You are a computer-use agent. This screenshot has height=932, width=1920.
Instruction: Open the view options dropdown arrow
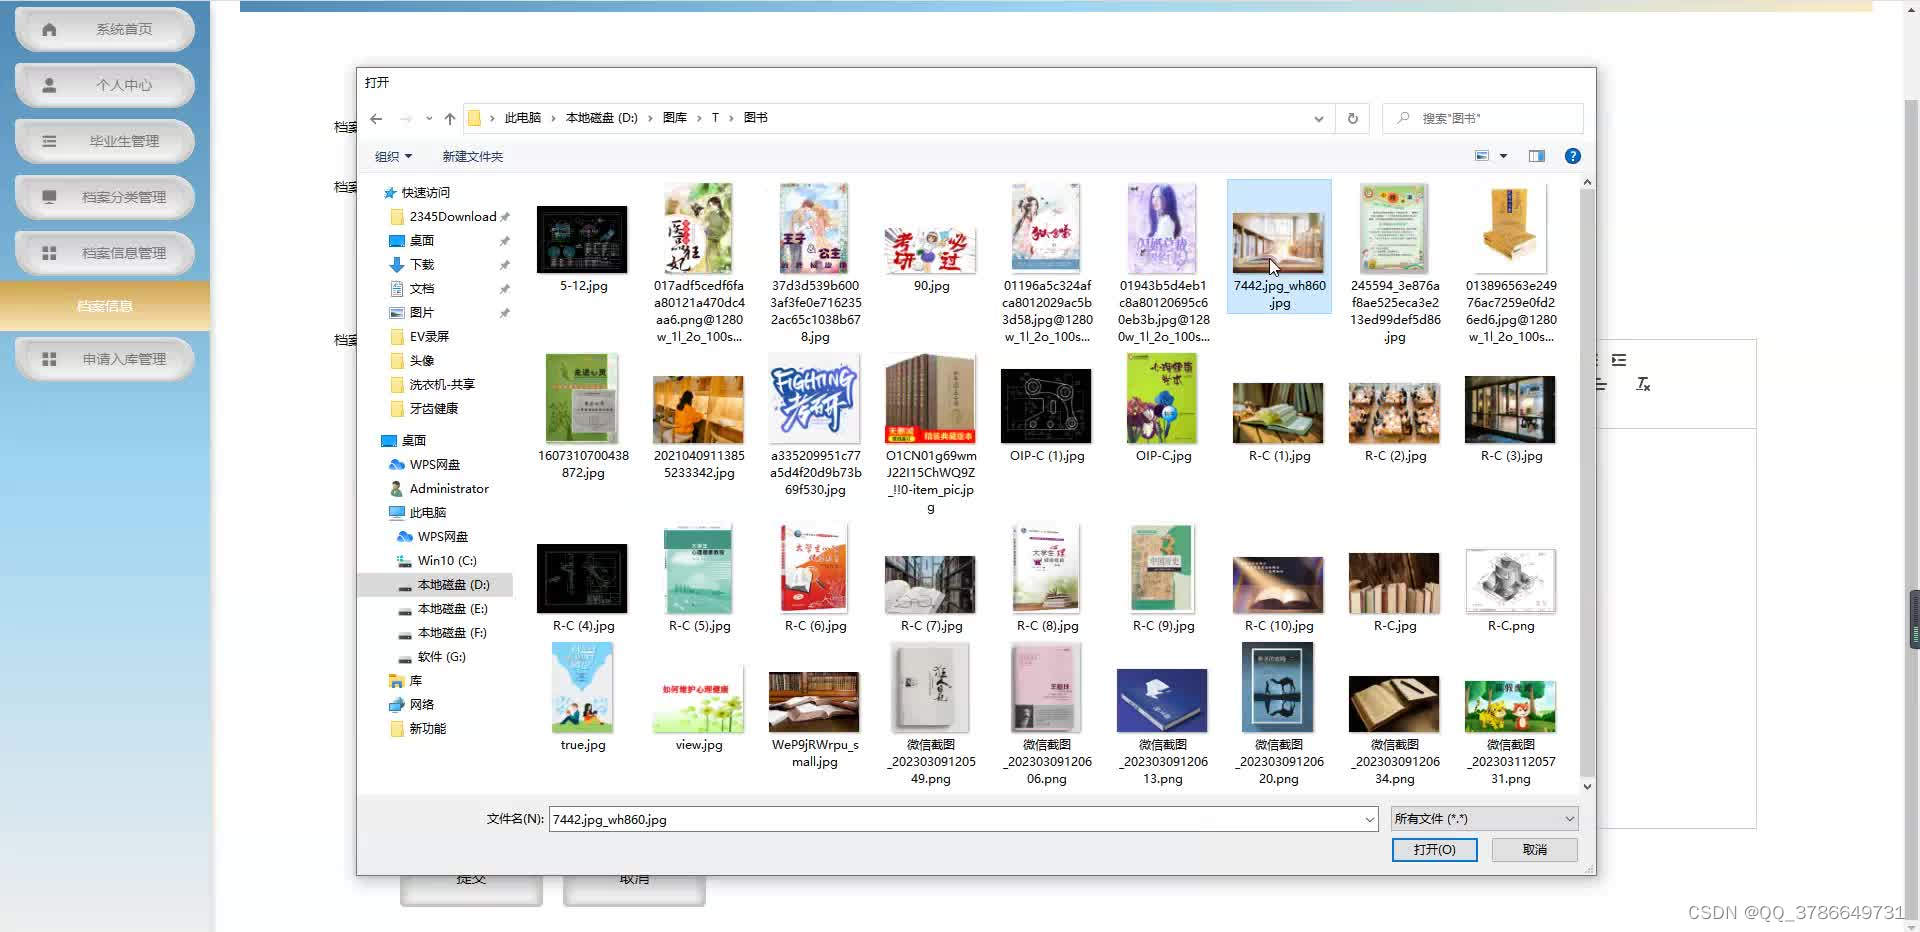point(1503,156)
